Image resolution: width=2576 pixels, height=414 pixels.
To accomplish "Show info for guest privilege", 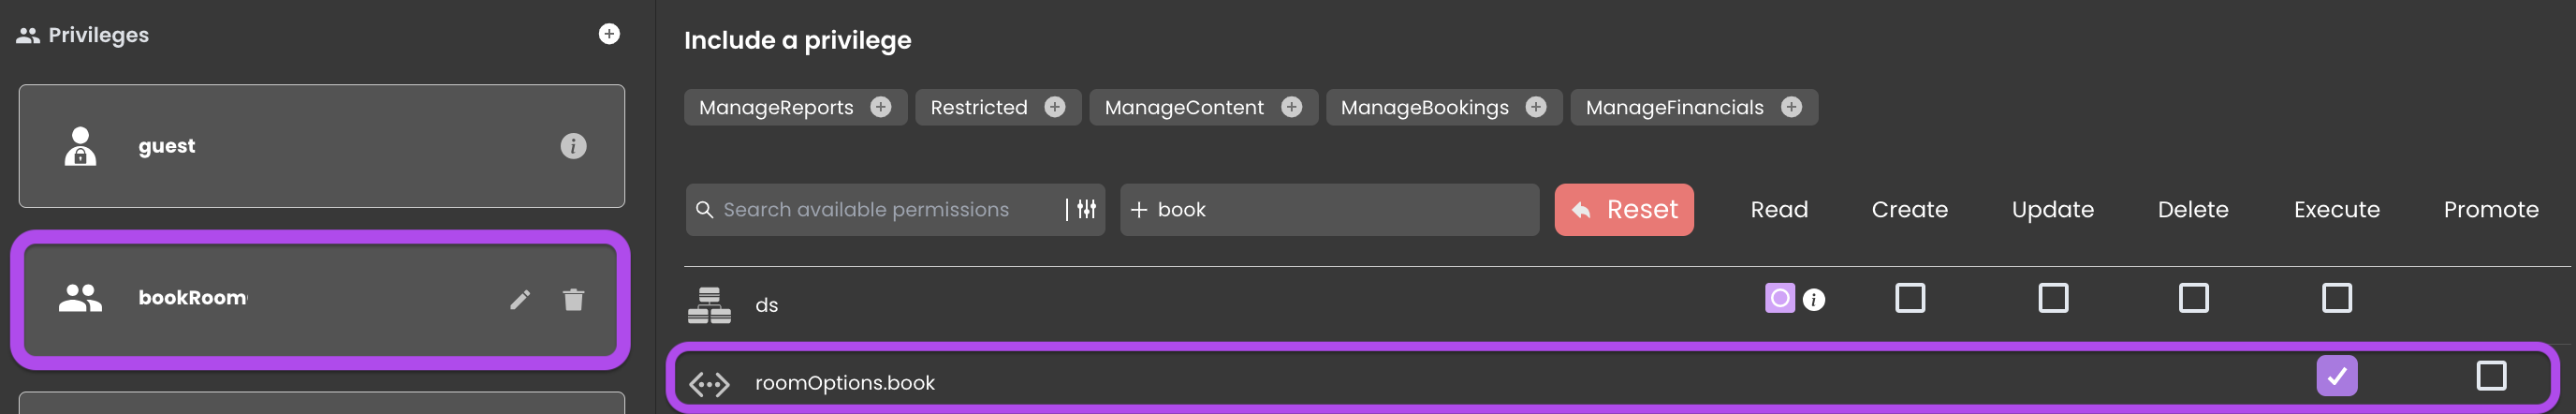I will 573,146.
